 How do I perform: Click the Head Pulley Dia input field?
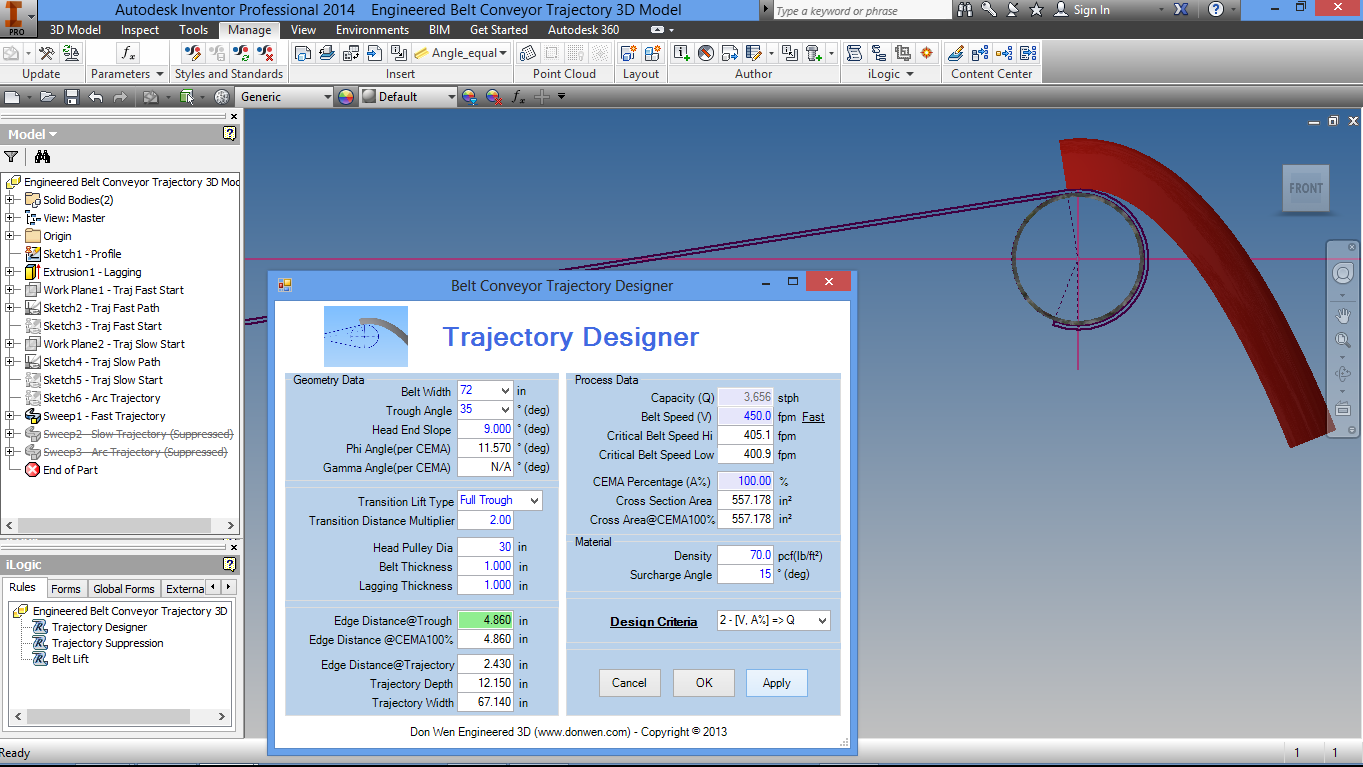485,547
